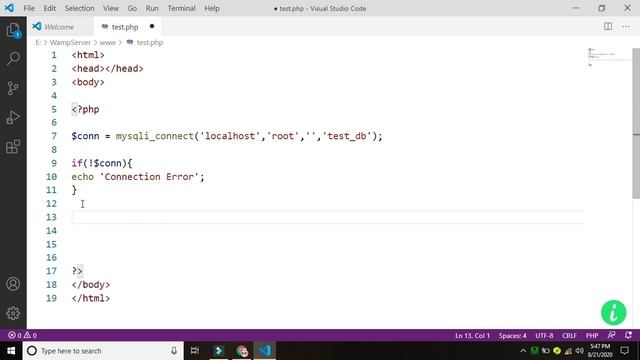640x360 pixels.
Task: Open the Terminal menu
Action: [181, 8]
